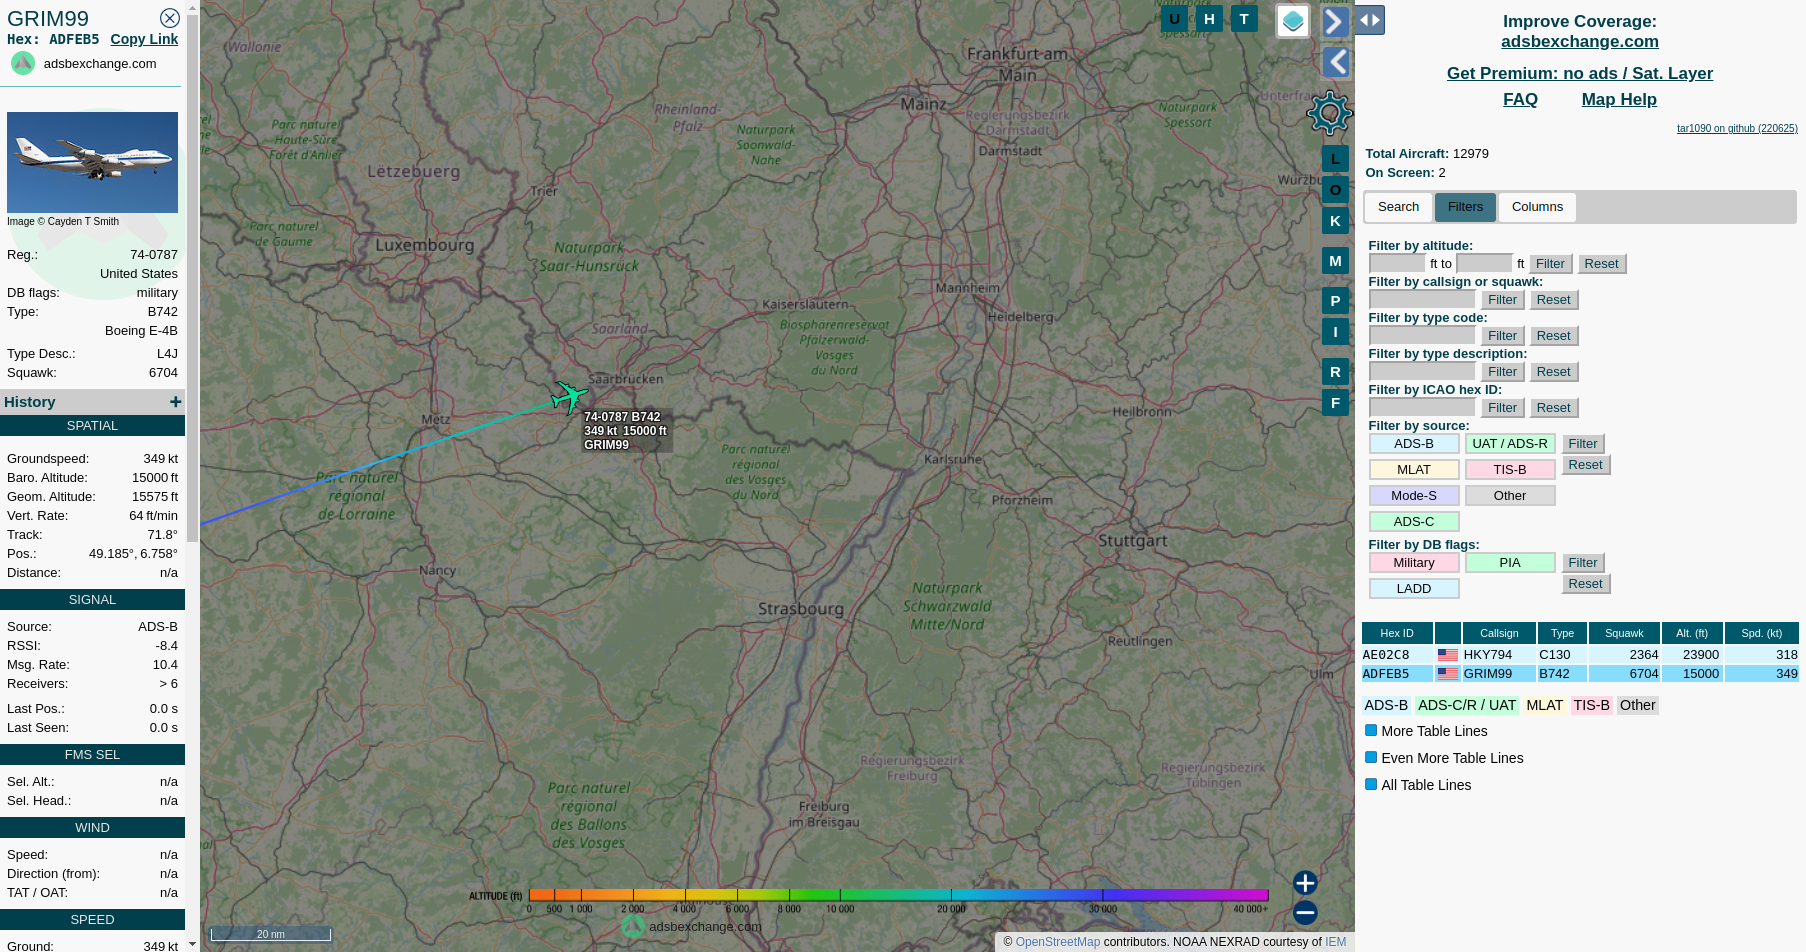Select the HKY794 row in aircraft table
The image size is (1806, 952).
1580,655
